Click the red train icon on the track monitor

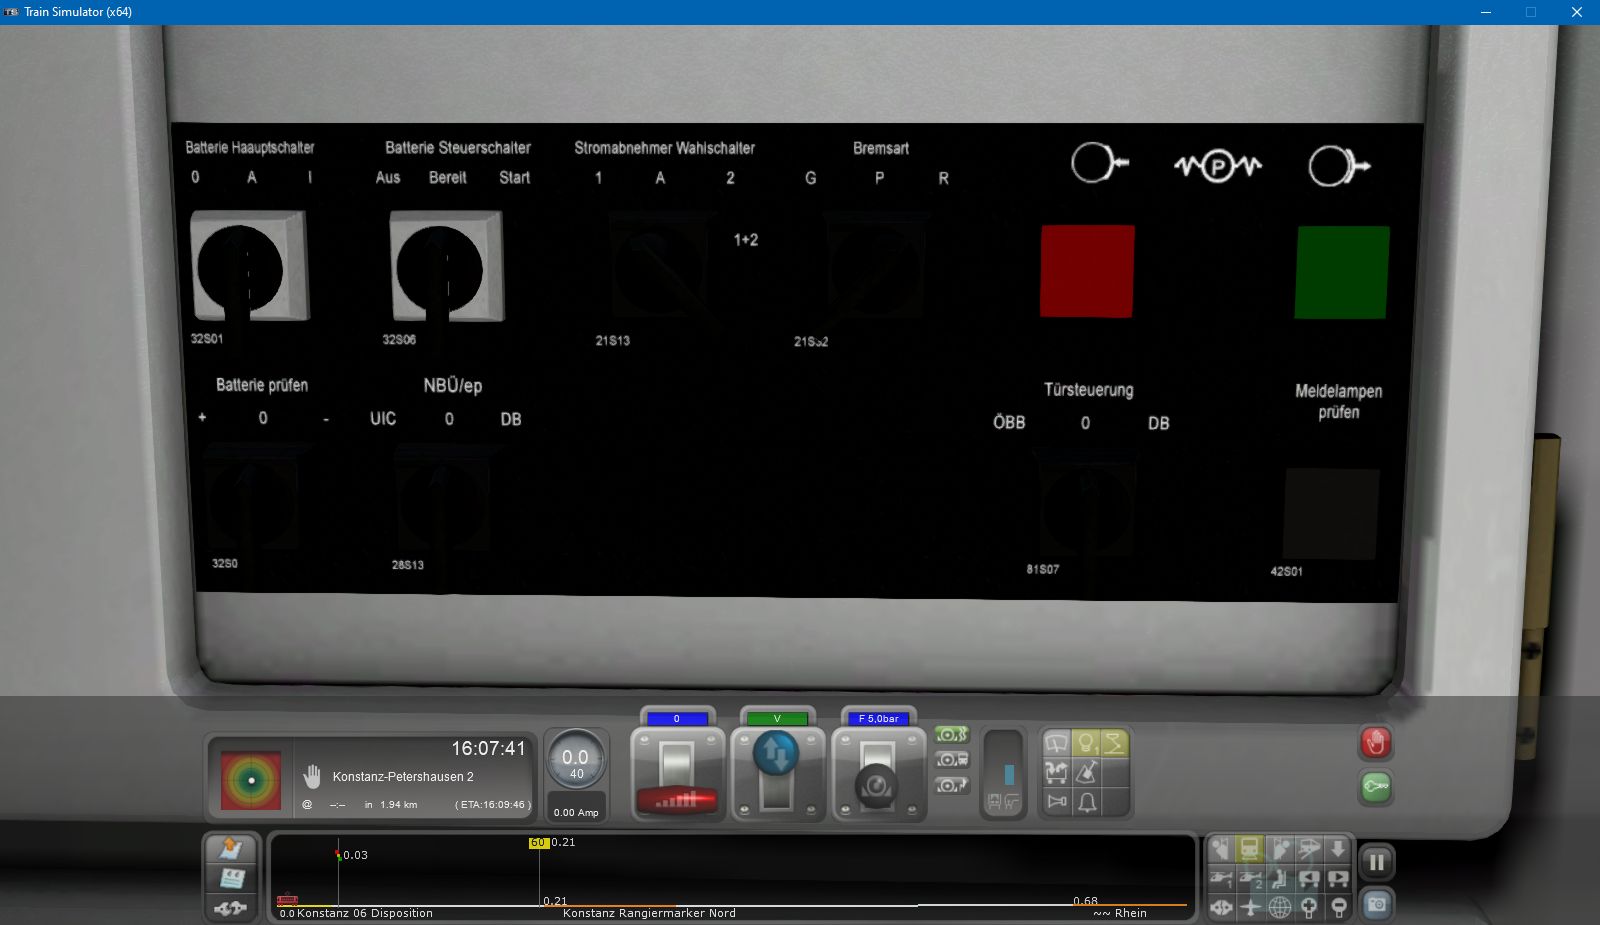point(287,899)
